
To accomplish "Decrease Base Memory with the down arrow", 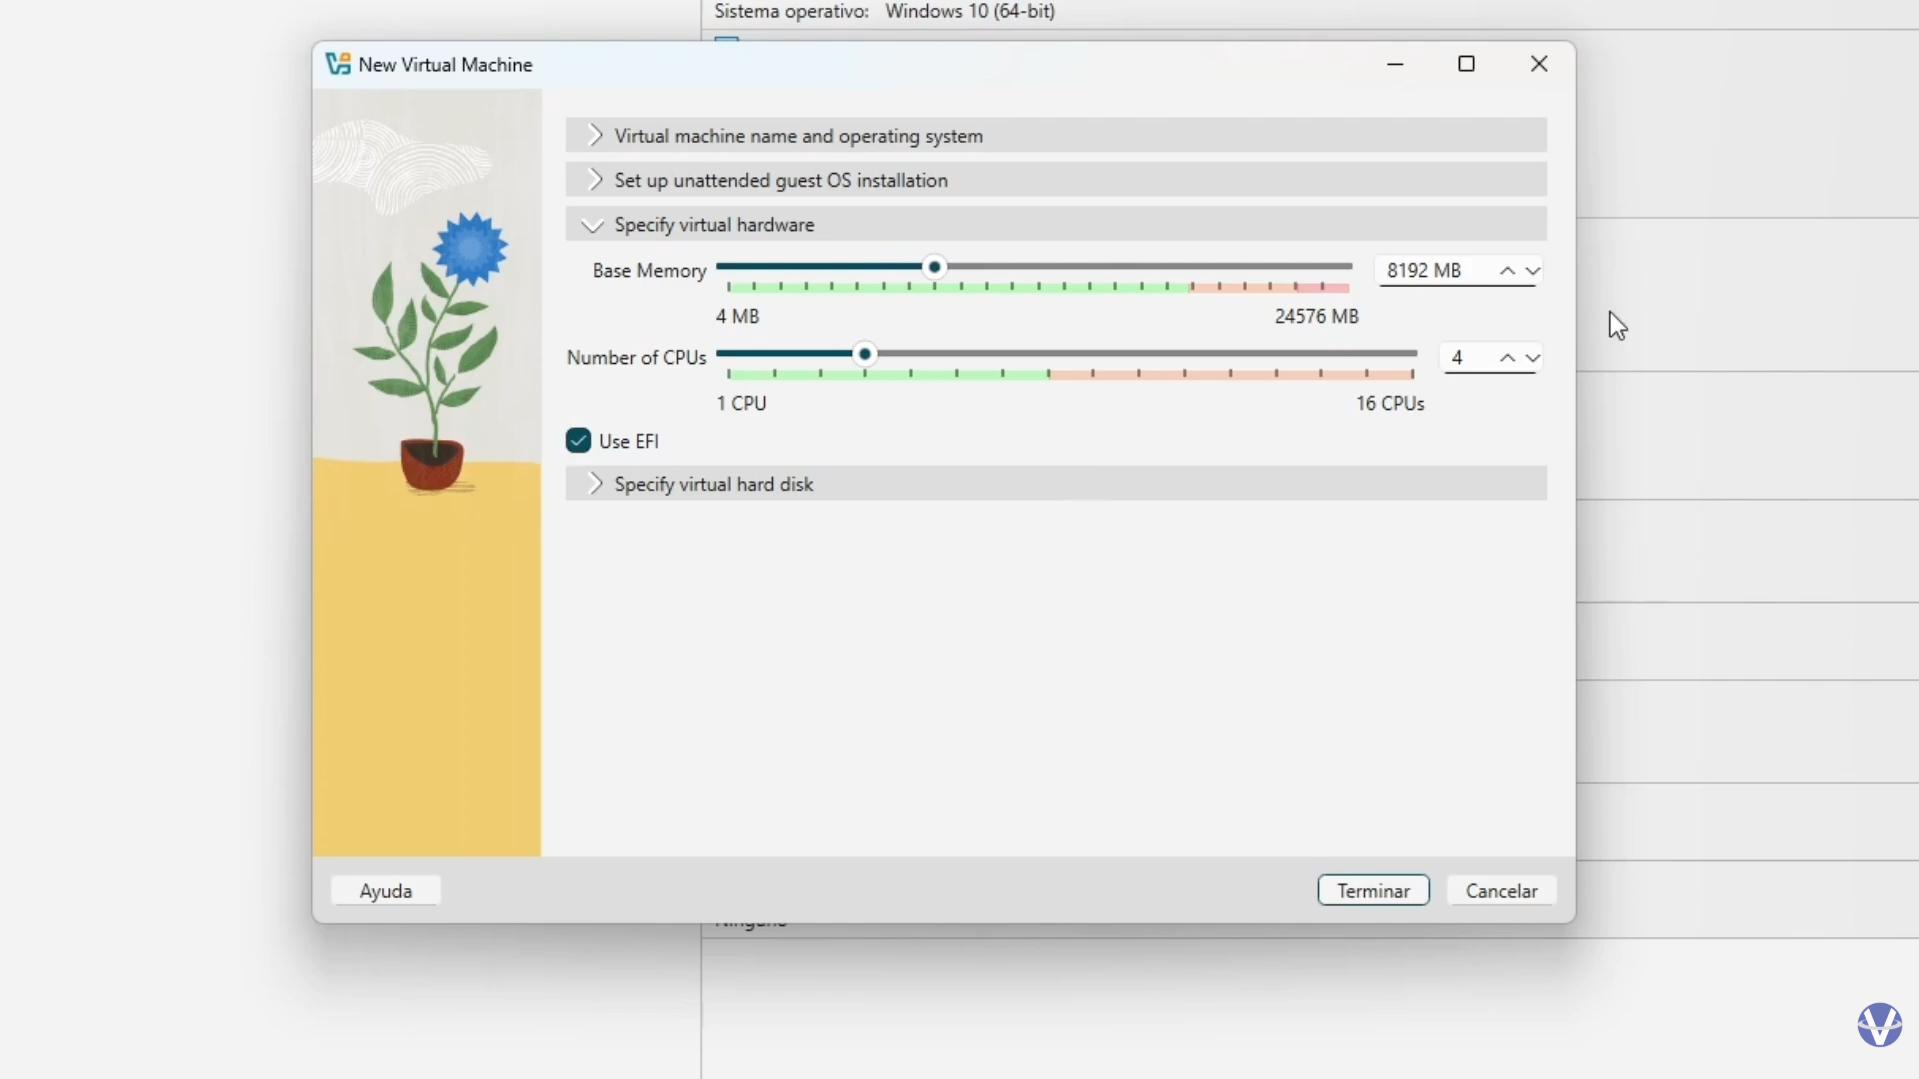I will 1532,271.
